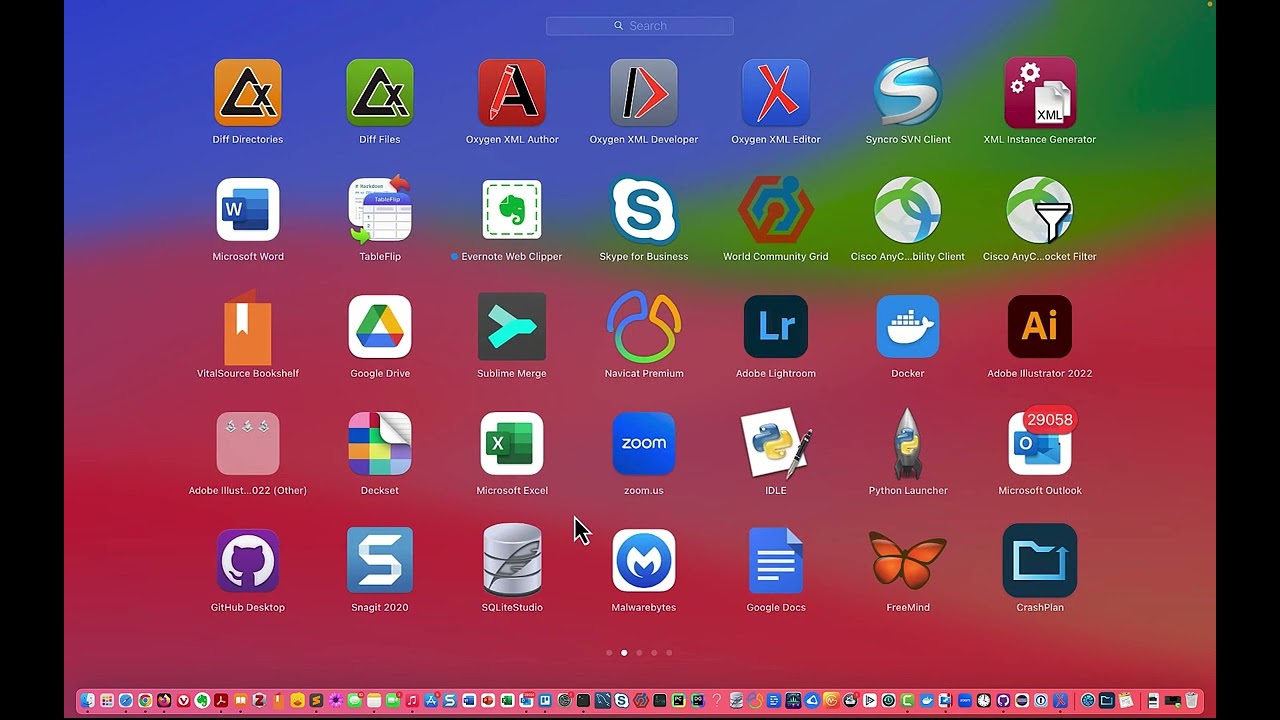
Task: Launch SQLiteStudio in Launchpad grid
Action: point(512,561)
